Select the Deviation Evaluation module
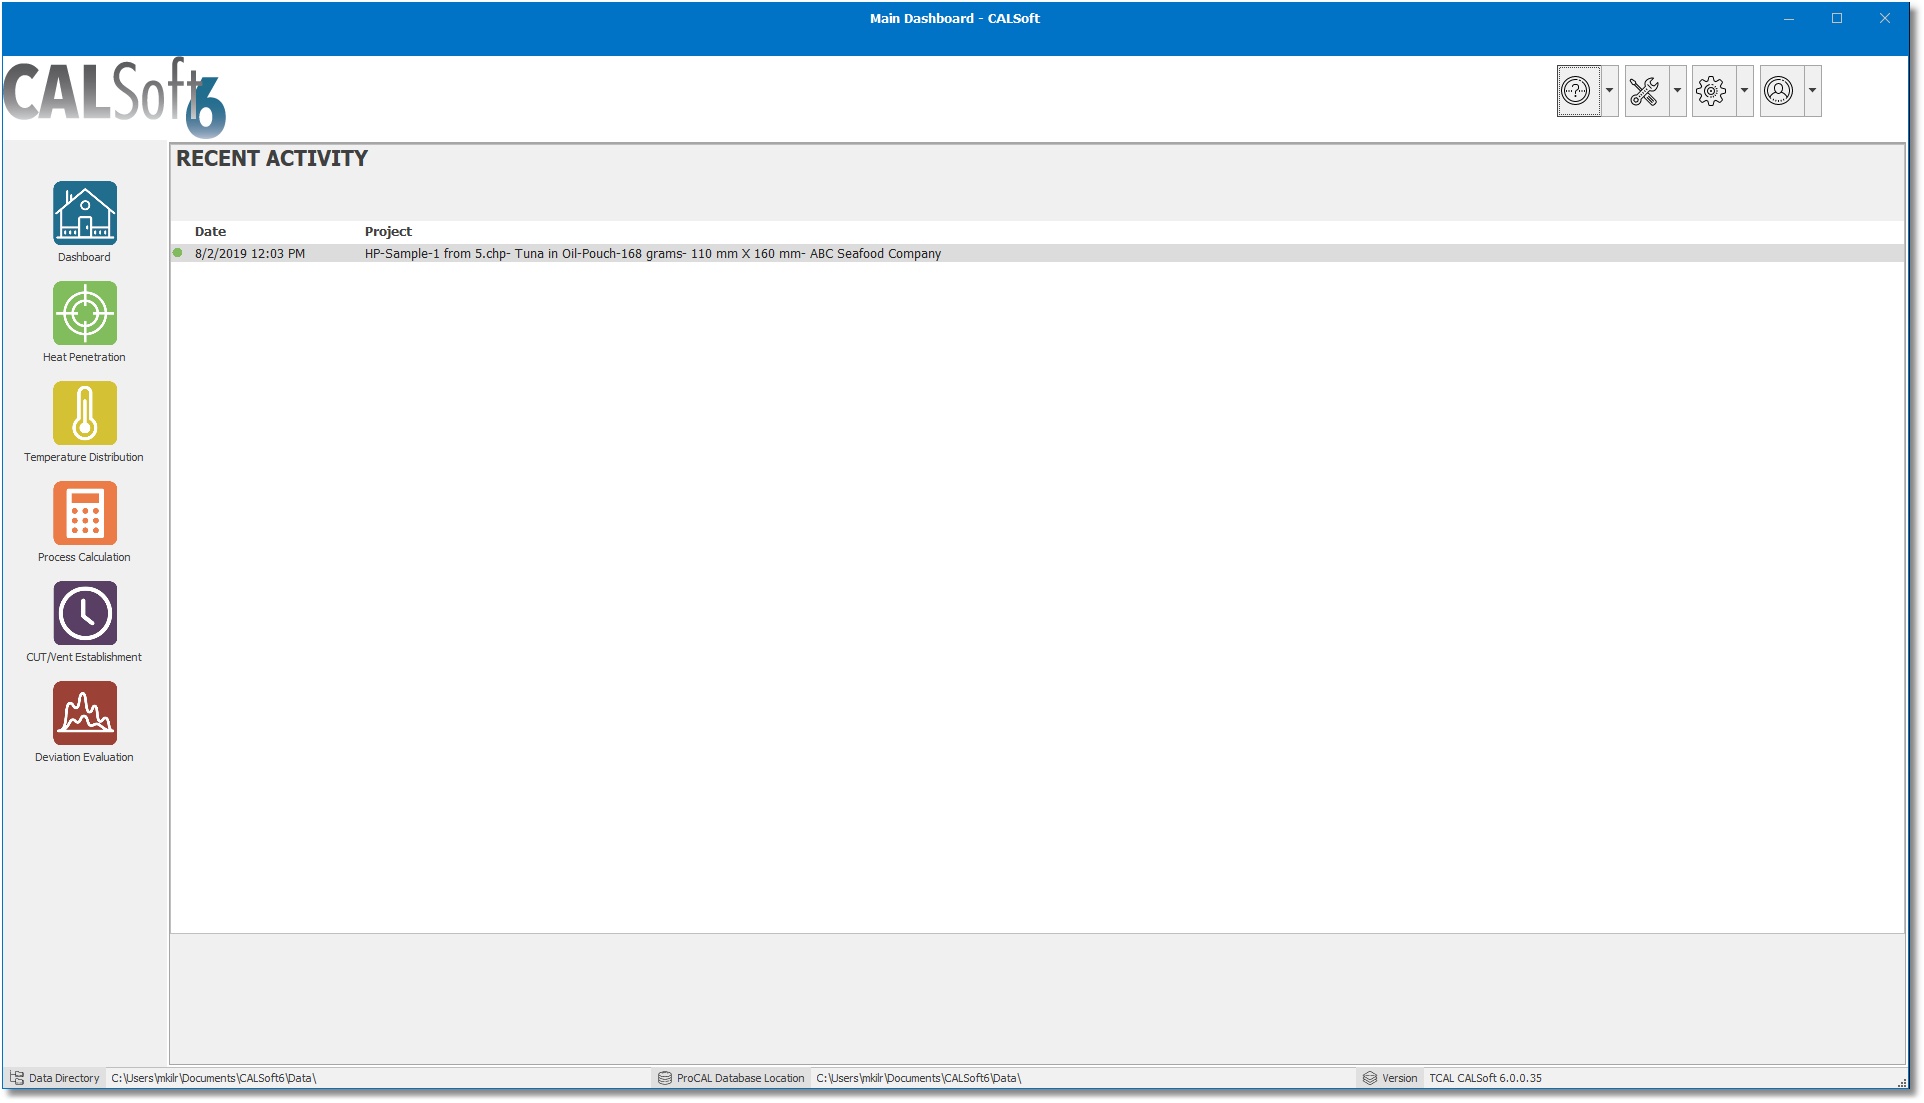1924x1103 pixels. (x=84, y=713)
